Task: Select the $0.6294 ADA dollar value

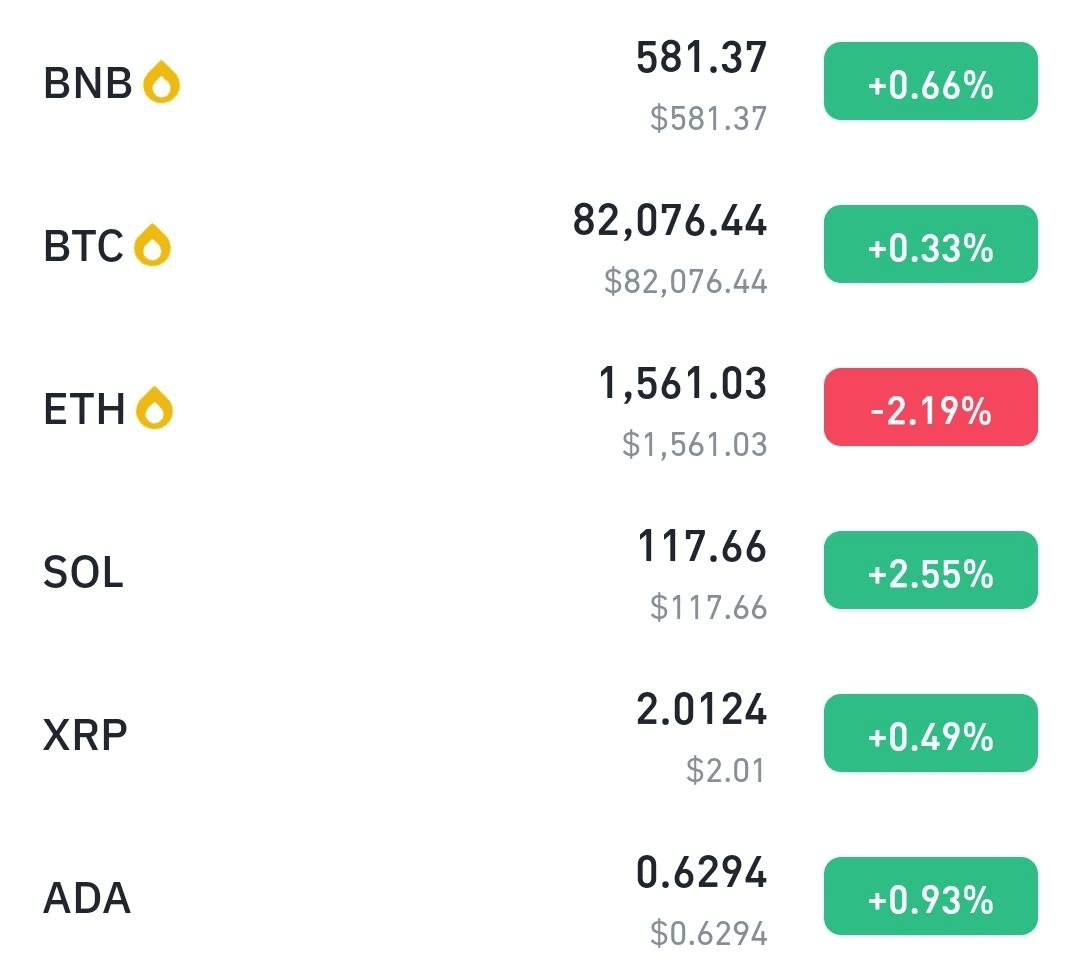Action: point(708,933)
